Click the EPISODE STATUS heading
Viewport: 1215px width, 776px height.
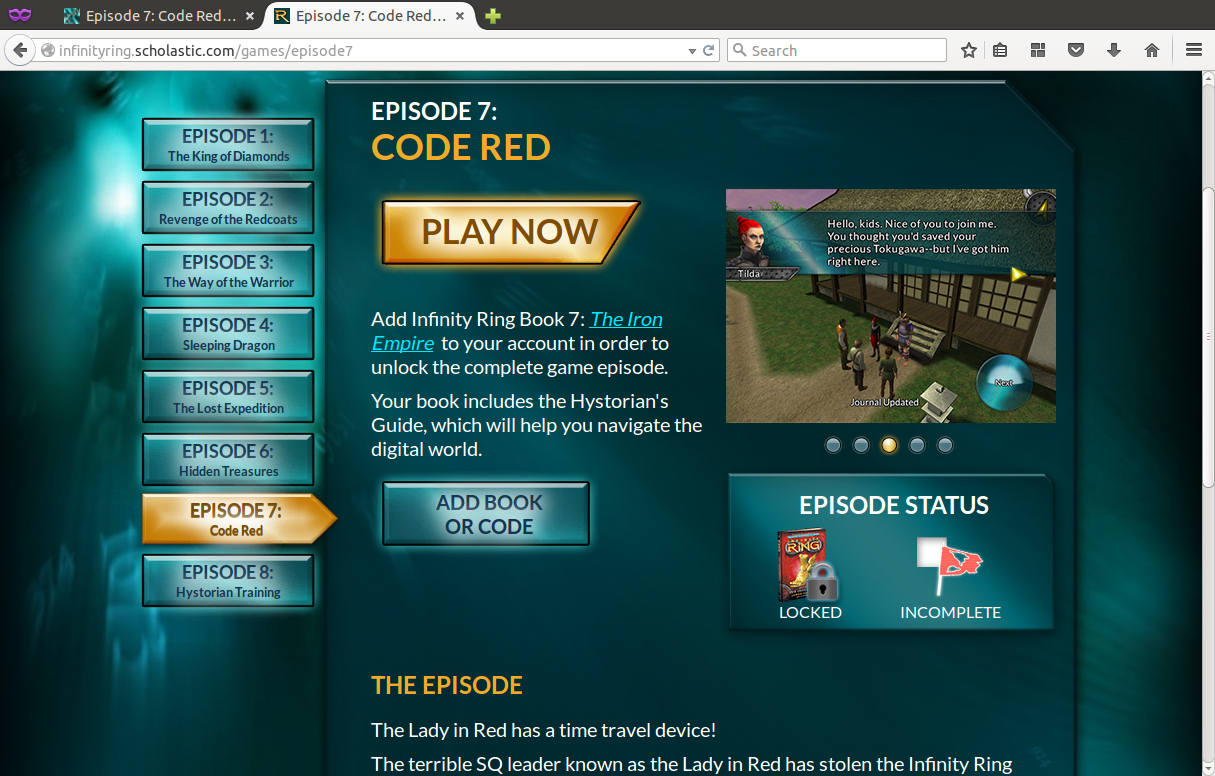pyautogui.click(x=893, y=506)
